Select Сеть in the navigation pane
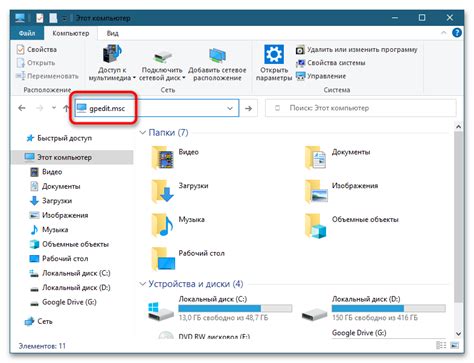The width and height of the screenshot is (474, 363). point(39,321)
